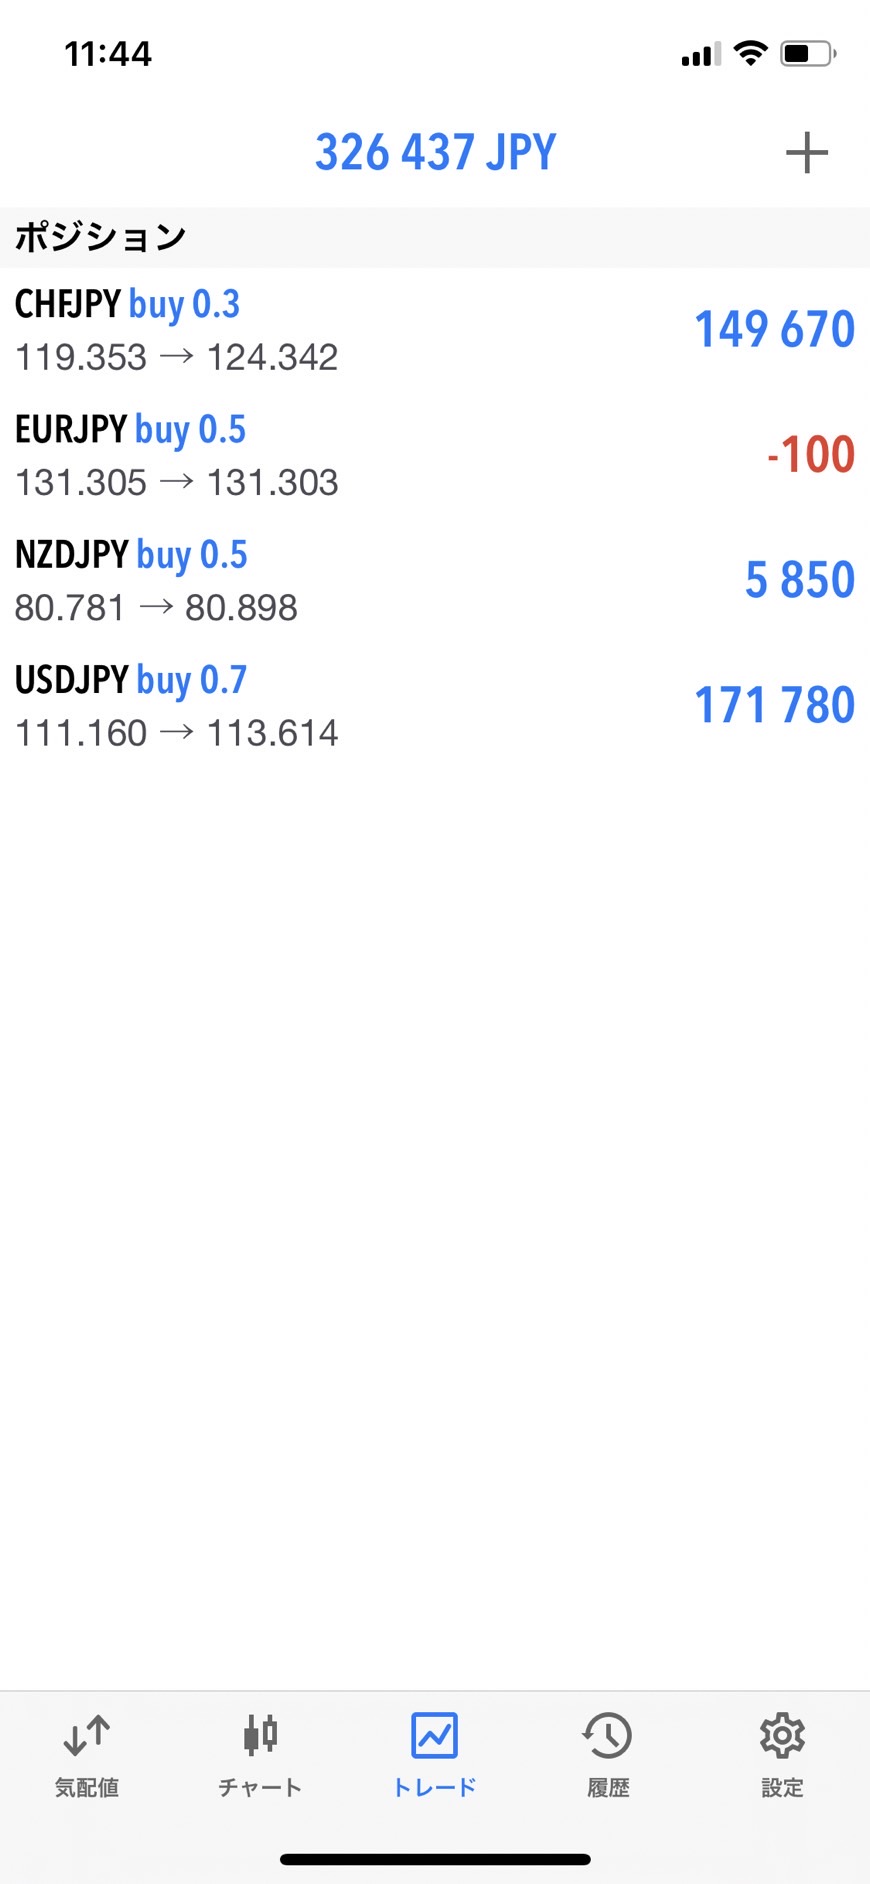
Task: Tap the home indicator bar
Action: [x=435, y=1859]
